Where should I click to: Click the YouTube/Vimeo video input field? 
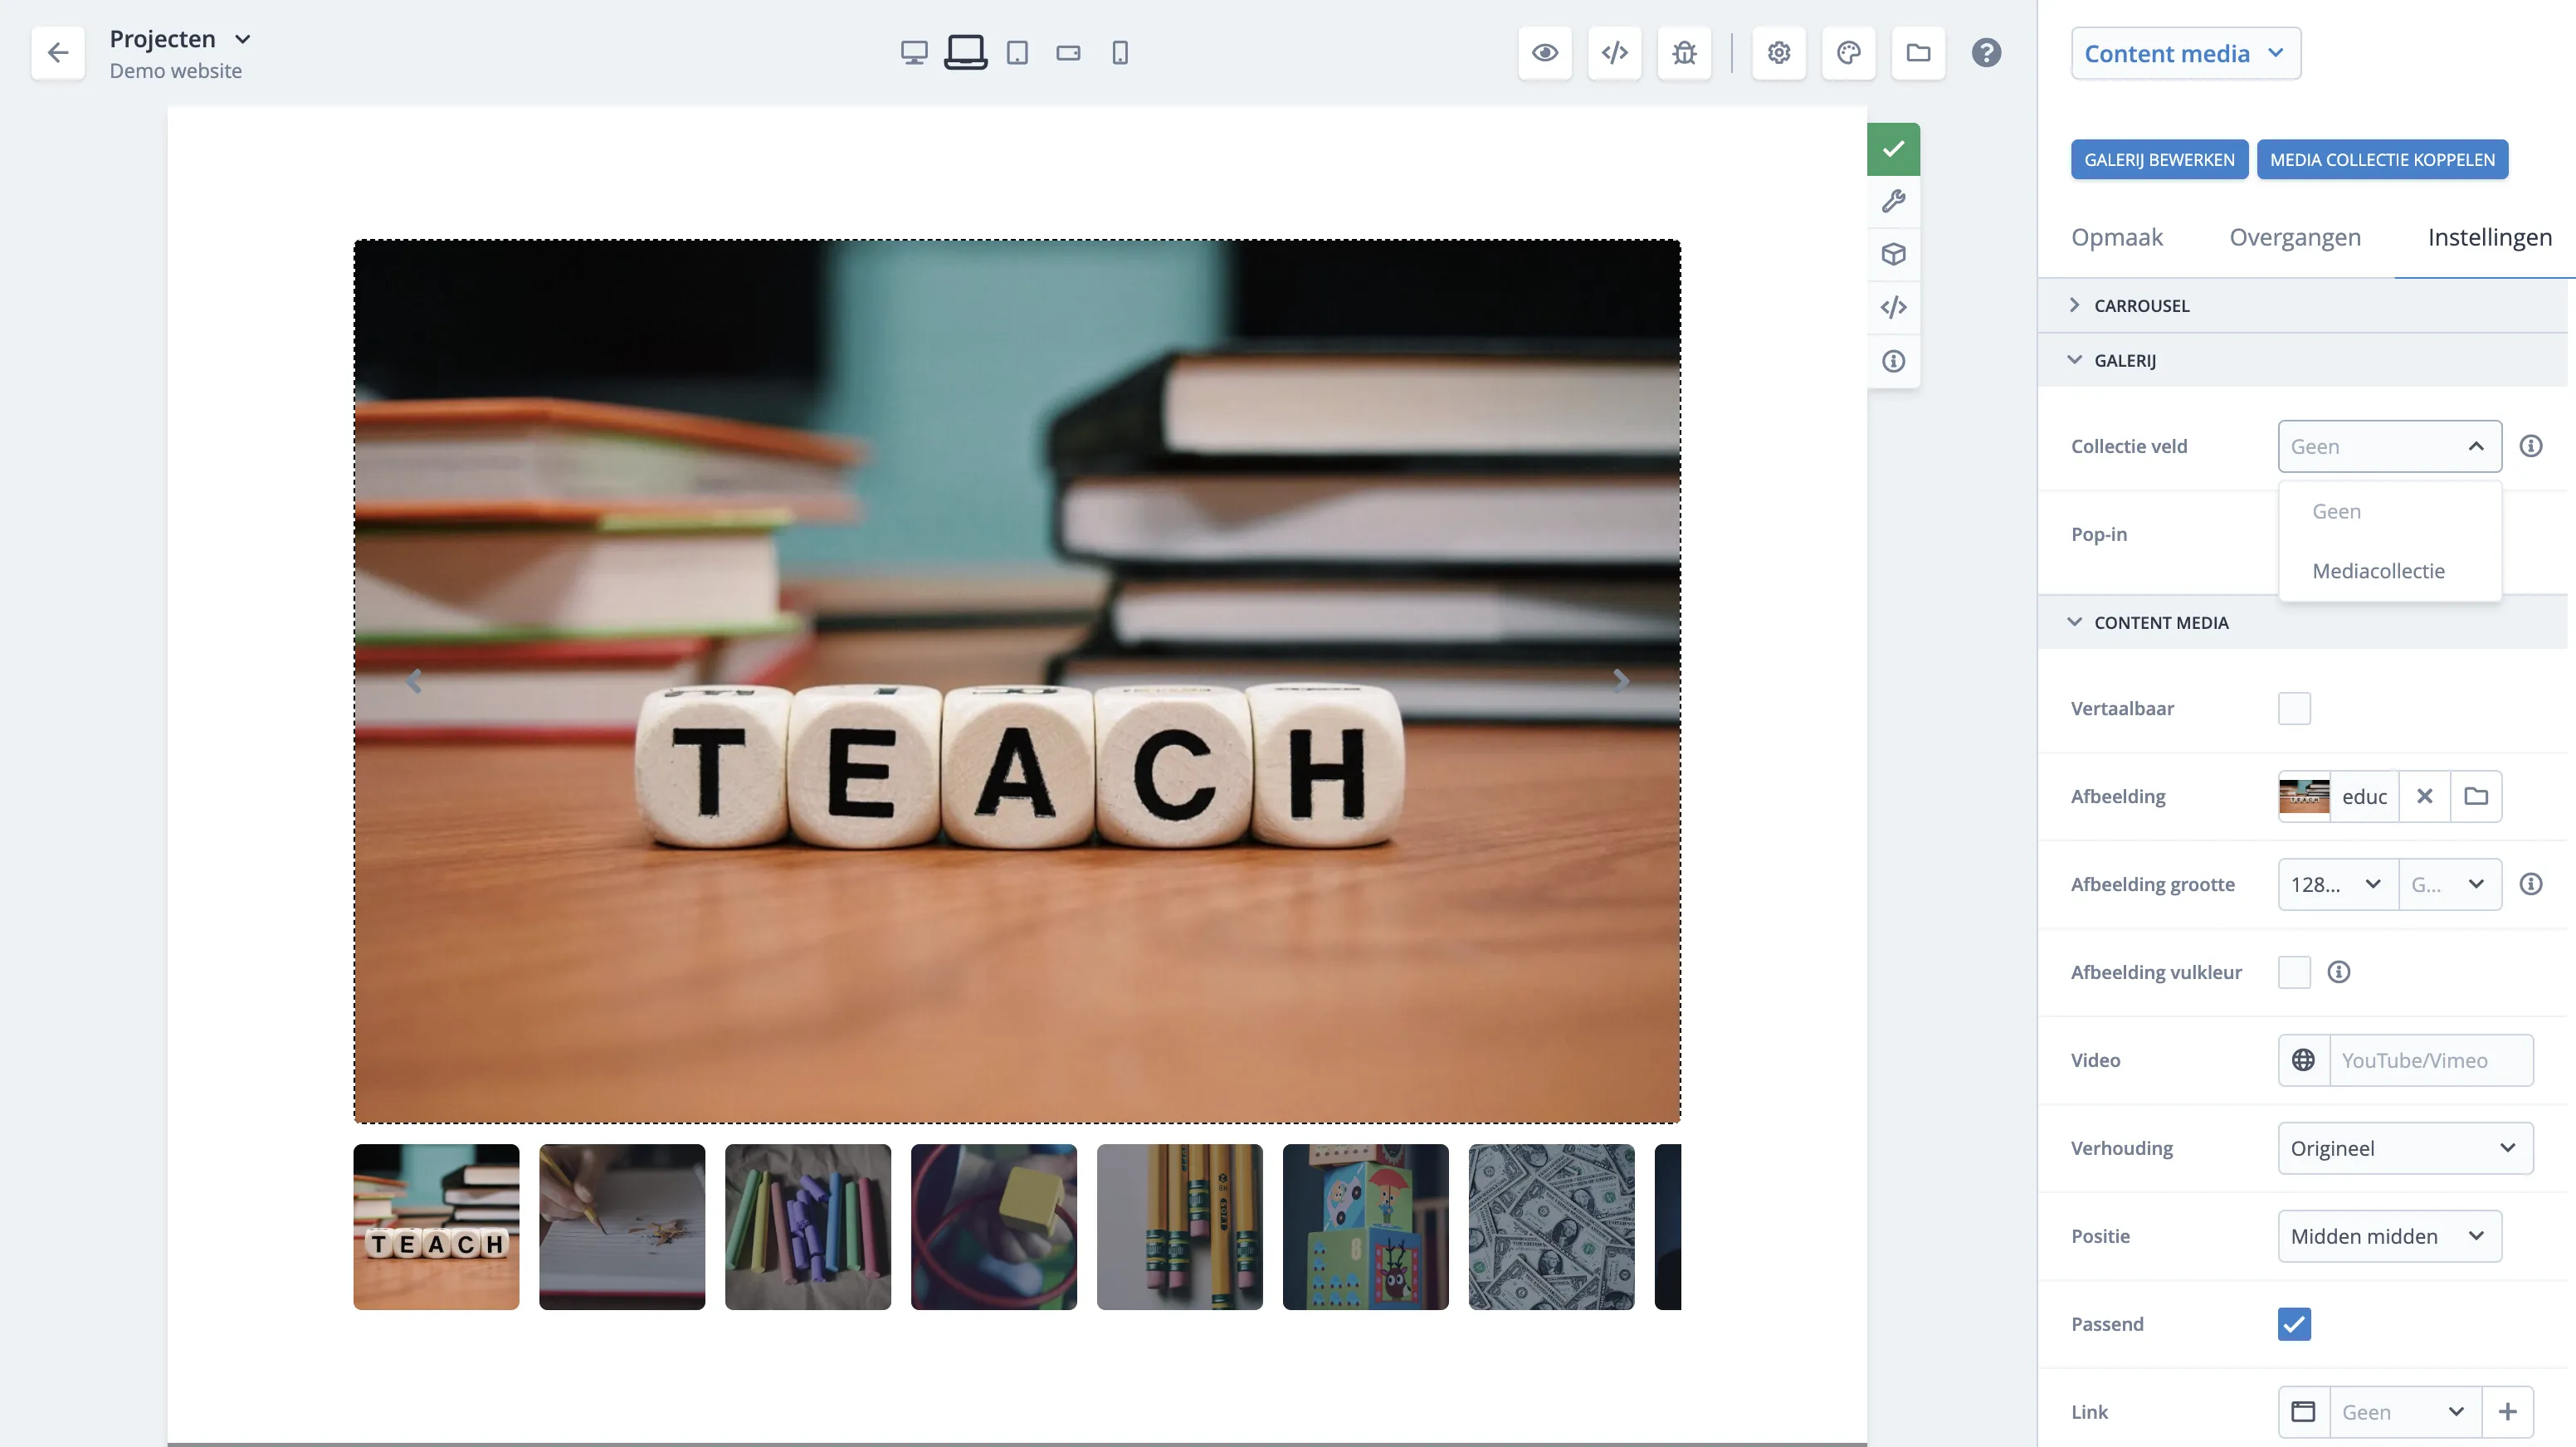(2430, 1060)
